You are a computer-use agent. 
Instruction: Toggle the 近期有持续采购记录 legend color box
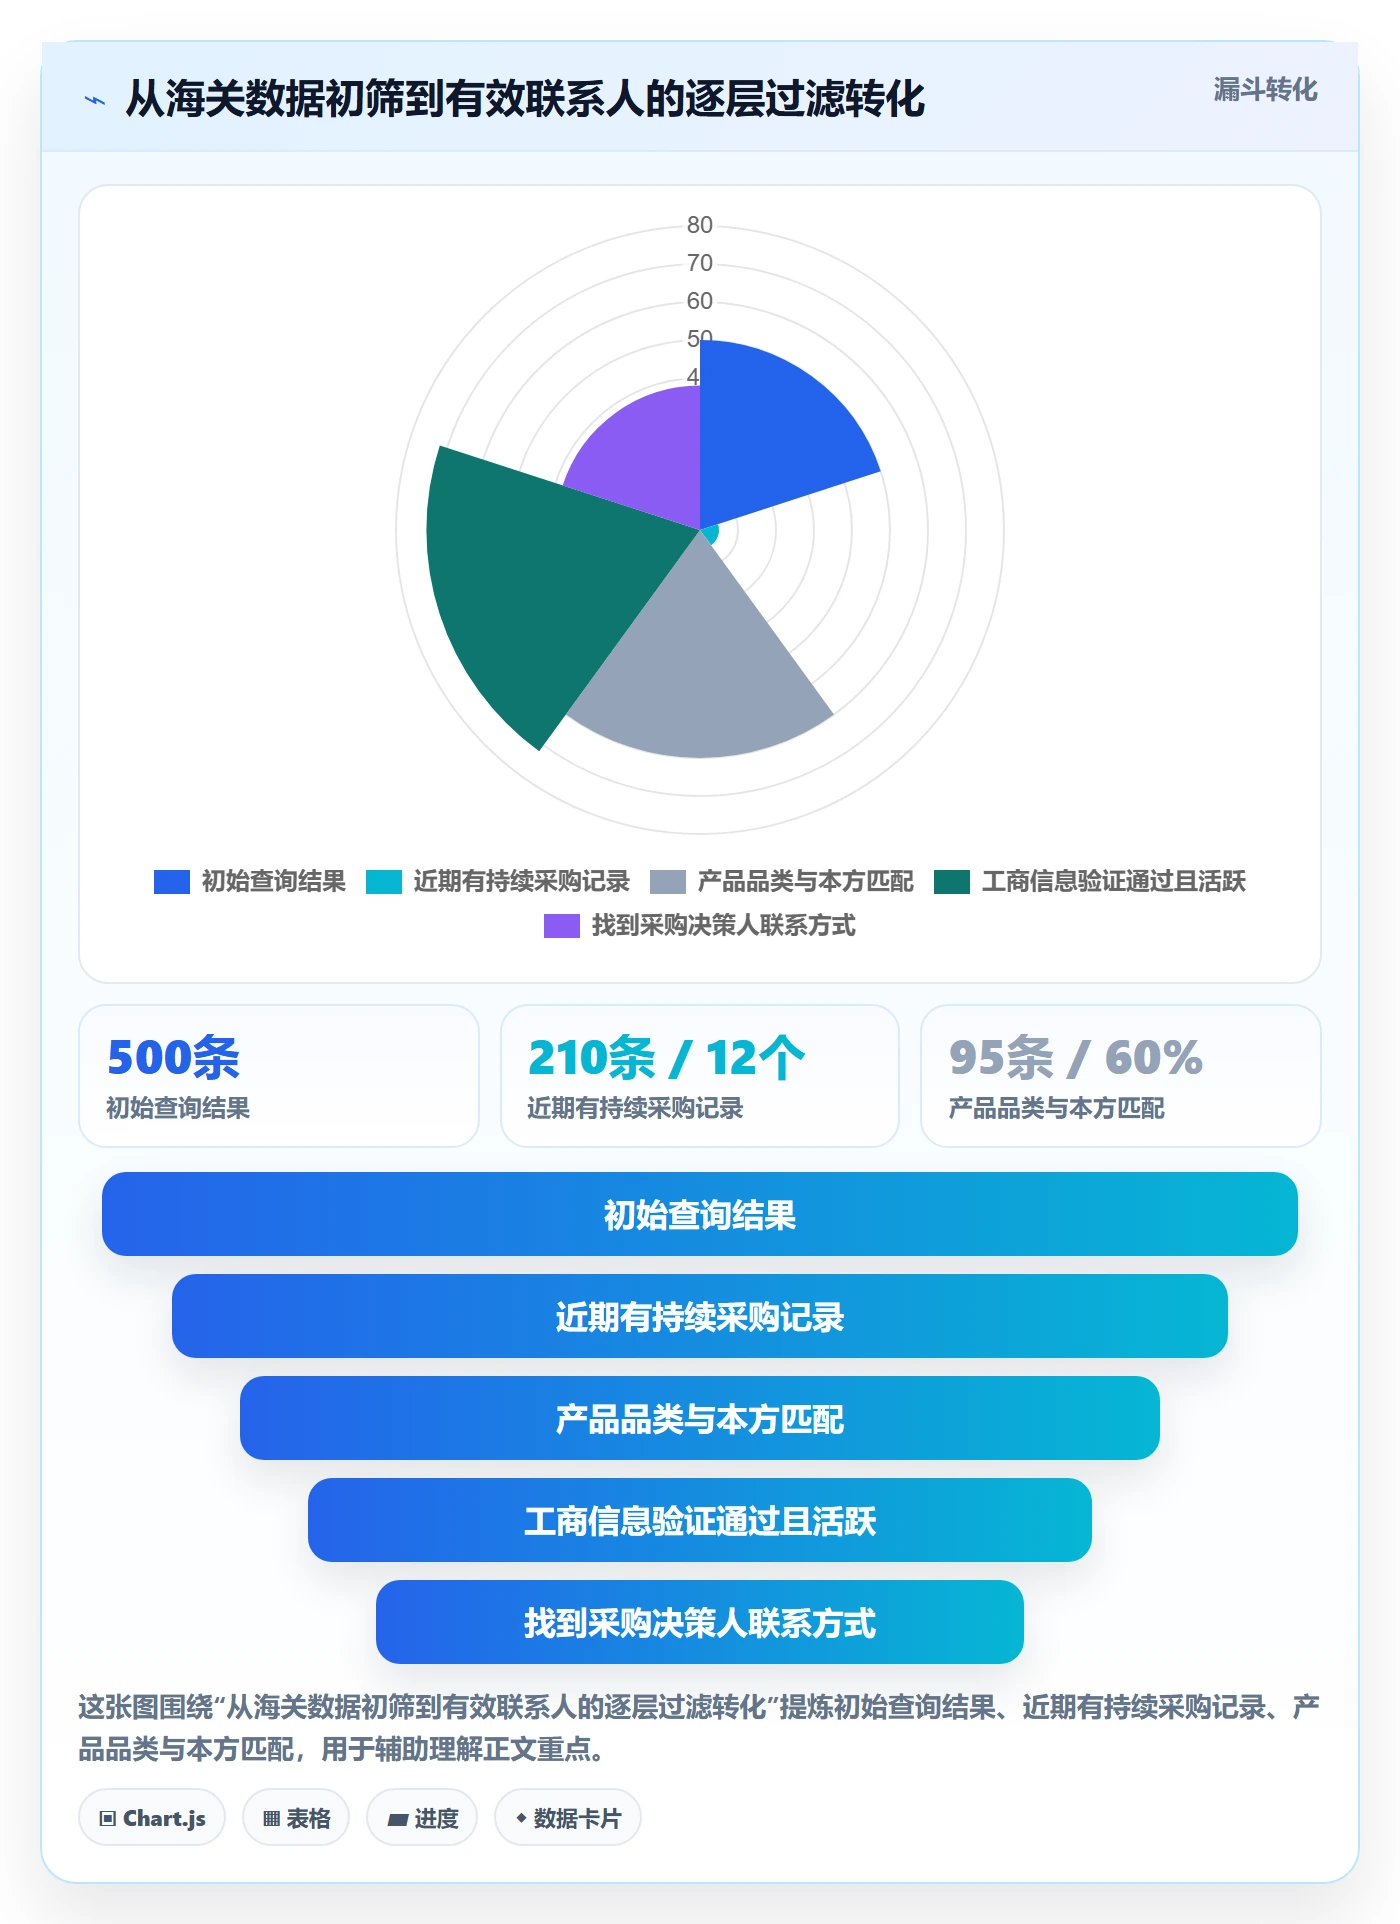click(x=384, y=881)
